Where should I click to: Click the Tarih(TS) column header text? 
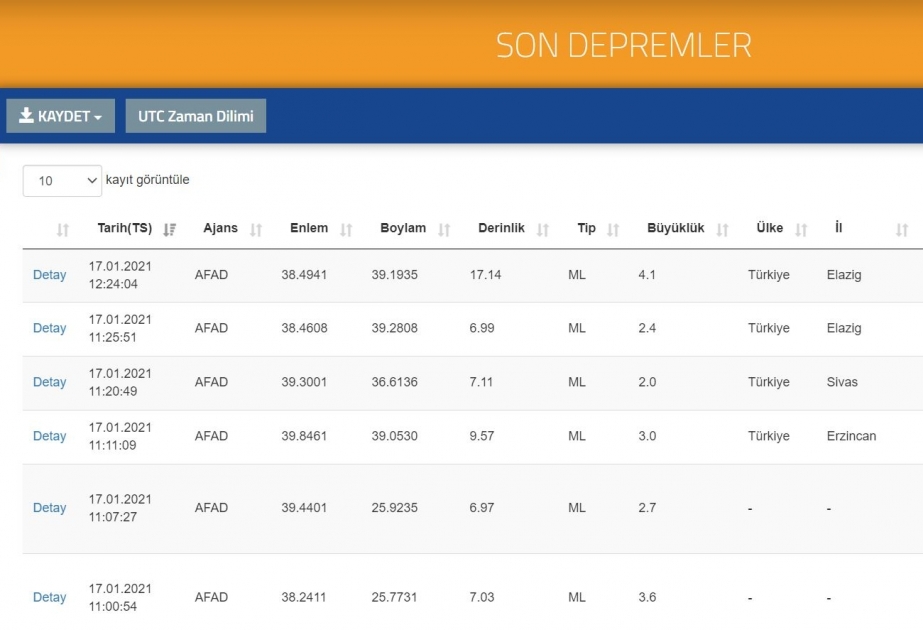(125, 228)
